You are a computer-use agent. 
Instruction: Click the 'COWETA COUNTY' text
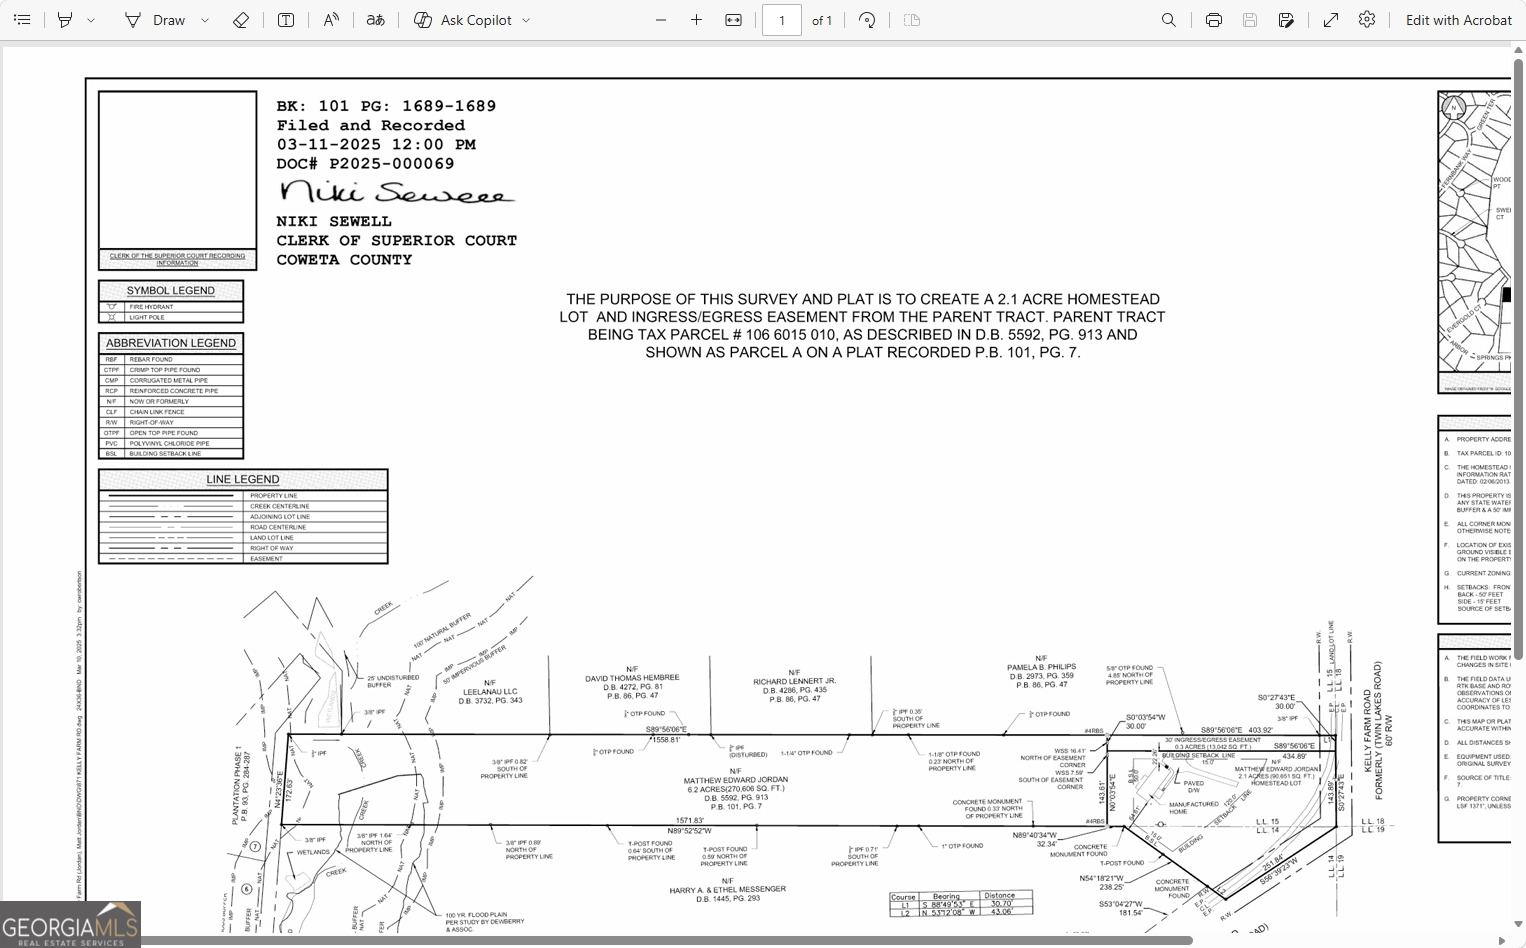tap(344, 259)
